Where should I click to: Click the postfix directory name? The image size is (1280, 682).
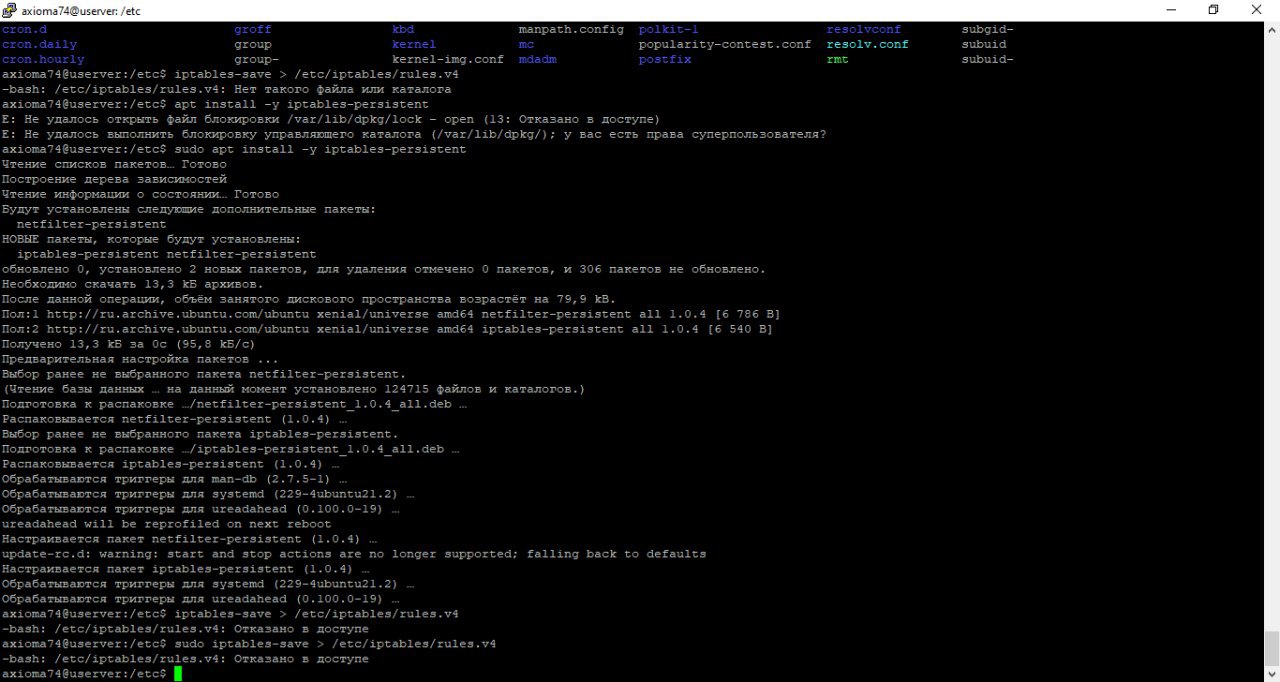coord(665,59)
